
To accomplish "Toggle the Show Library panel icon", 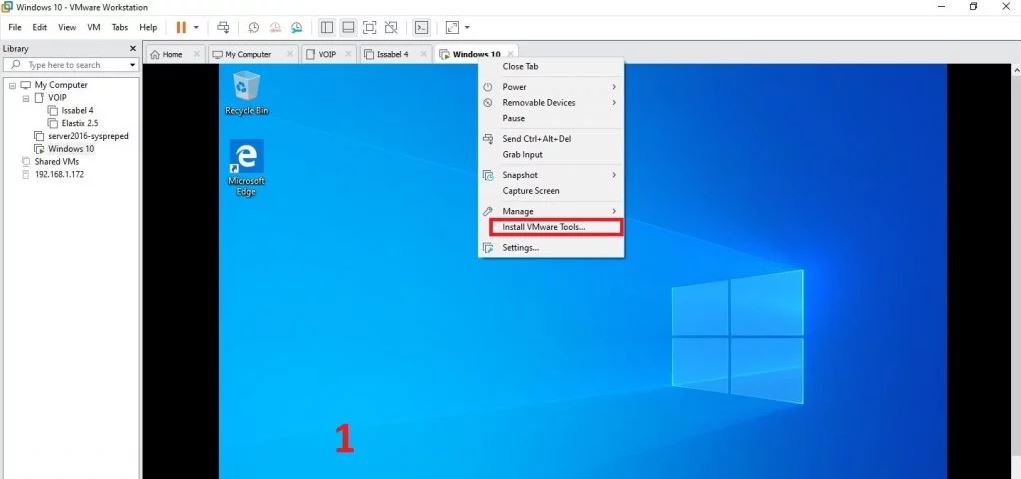I will (327, 27).
